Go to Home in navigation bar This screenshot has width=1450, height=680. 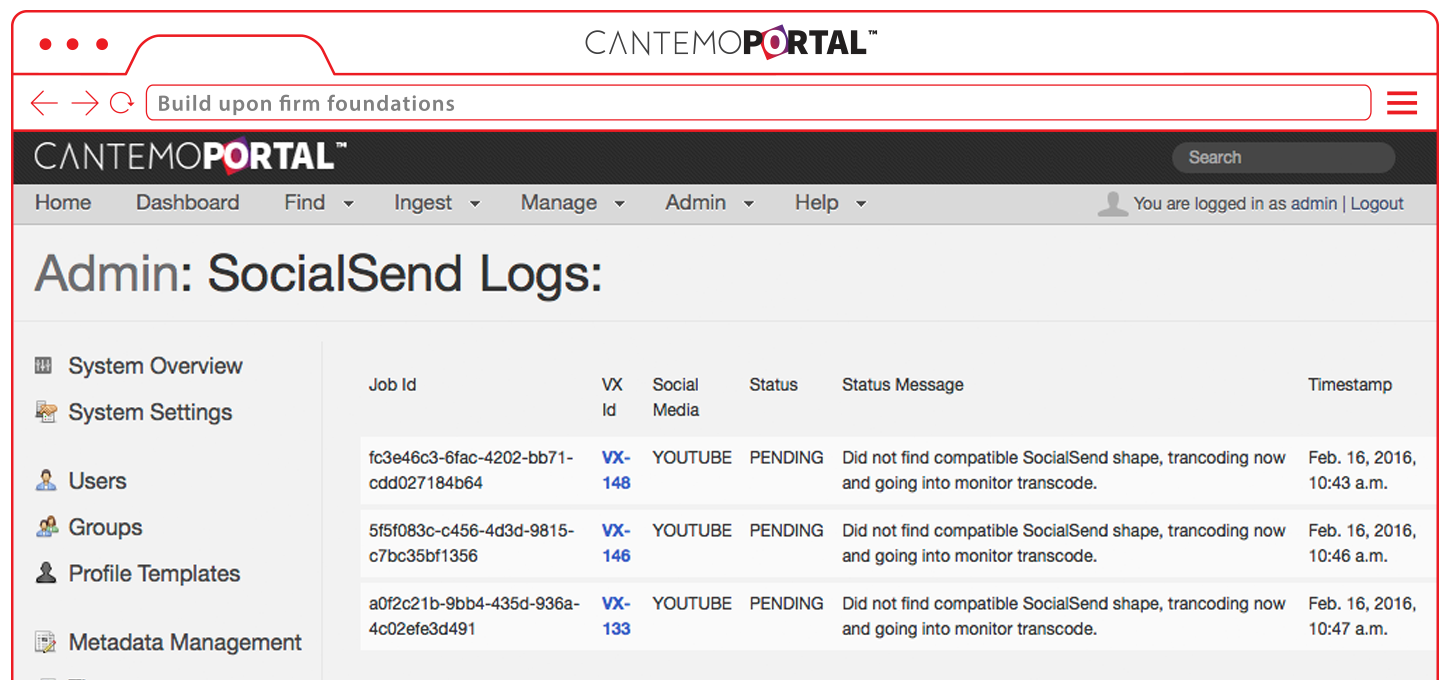coord(63,202)
